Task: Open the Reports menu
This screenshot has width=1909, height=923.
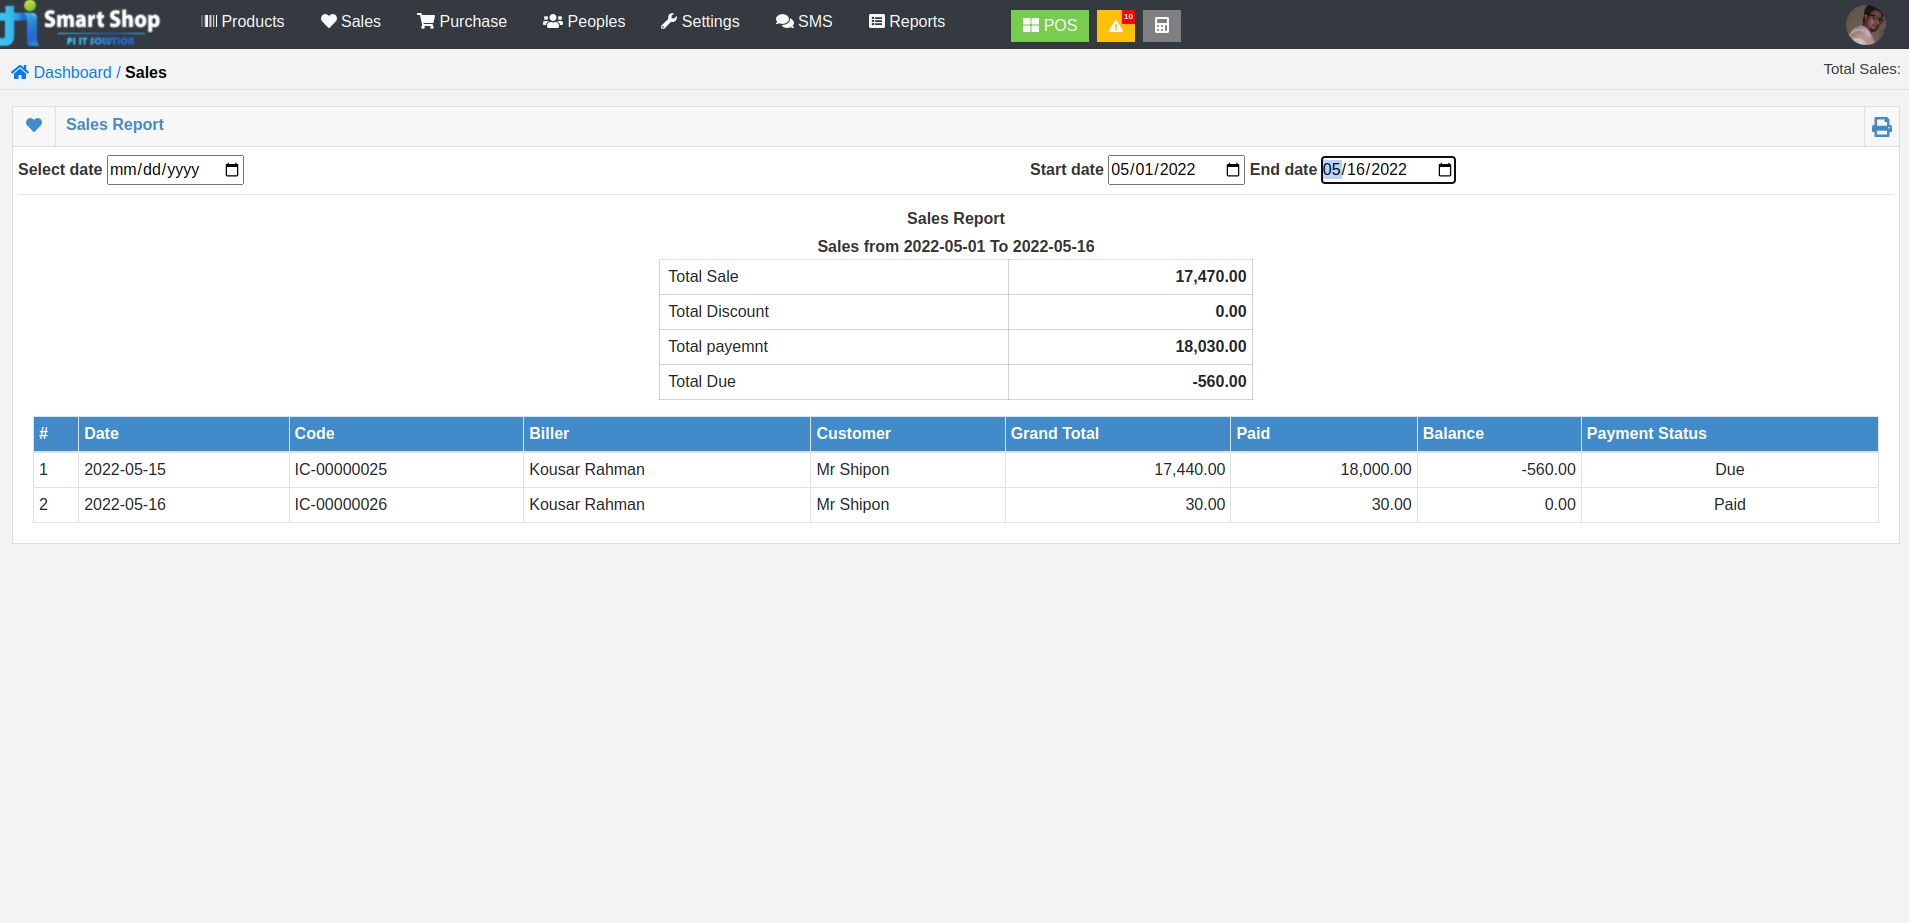Action: point(907,21)
